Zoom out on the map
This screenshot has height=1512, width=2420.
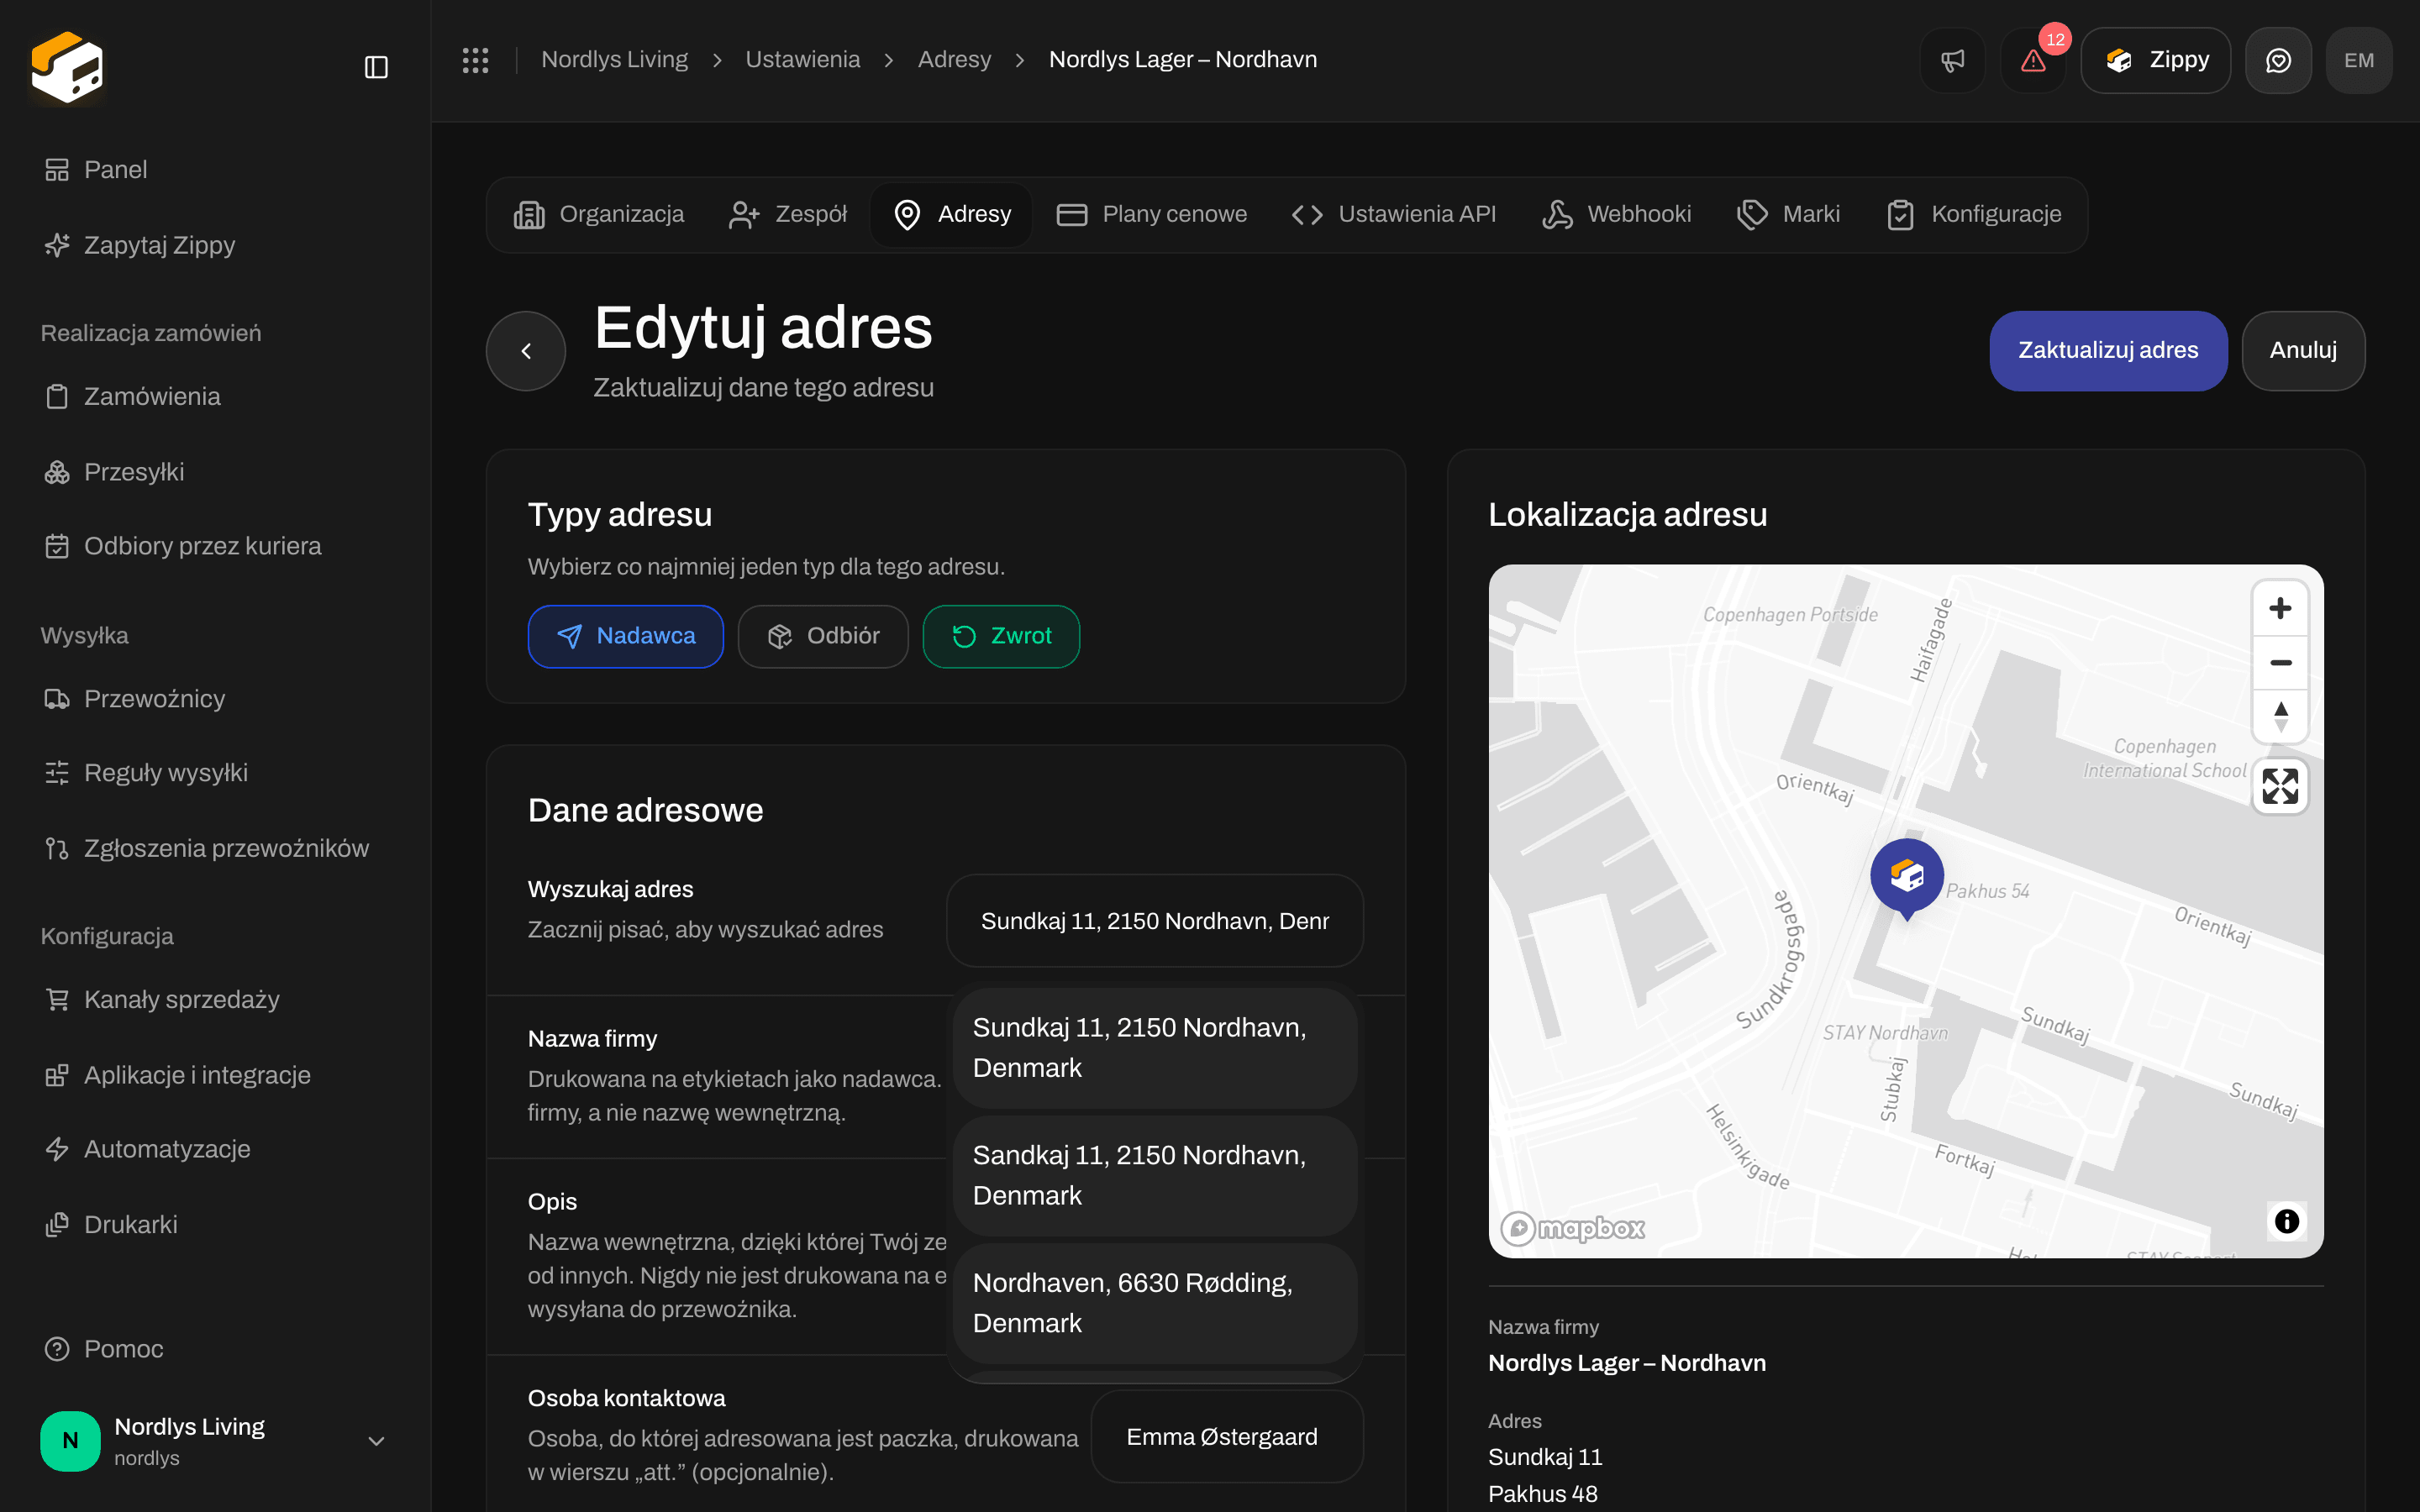[2280, 662]
